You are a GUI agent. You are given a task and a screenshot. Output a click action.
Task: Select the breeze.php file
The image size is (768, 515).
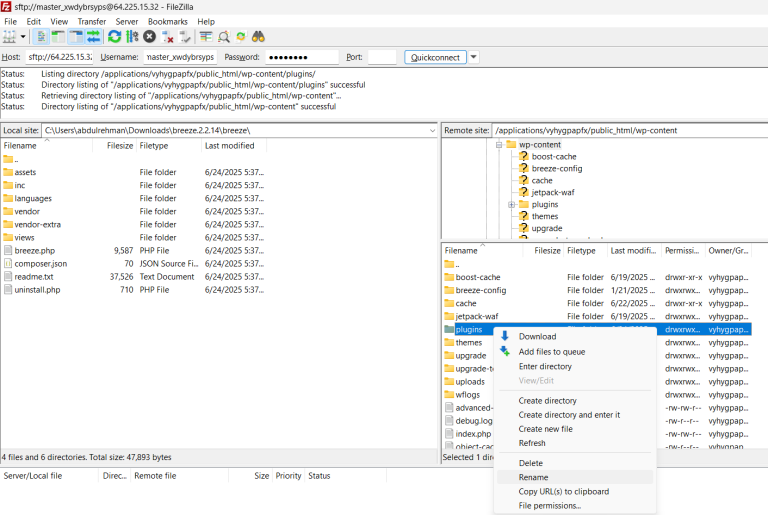[34, 250]
